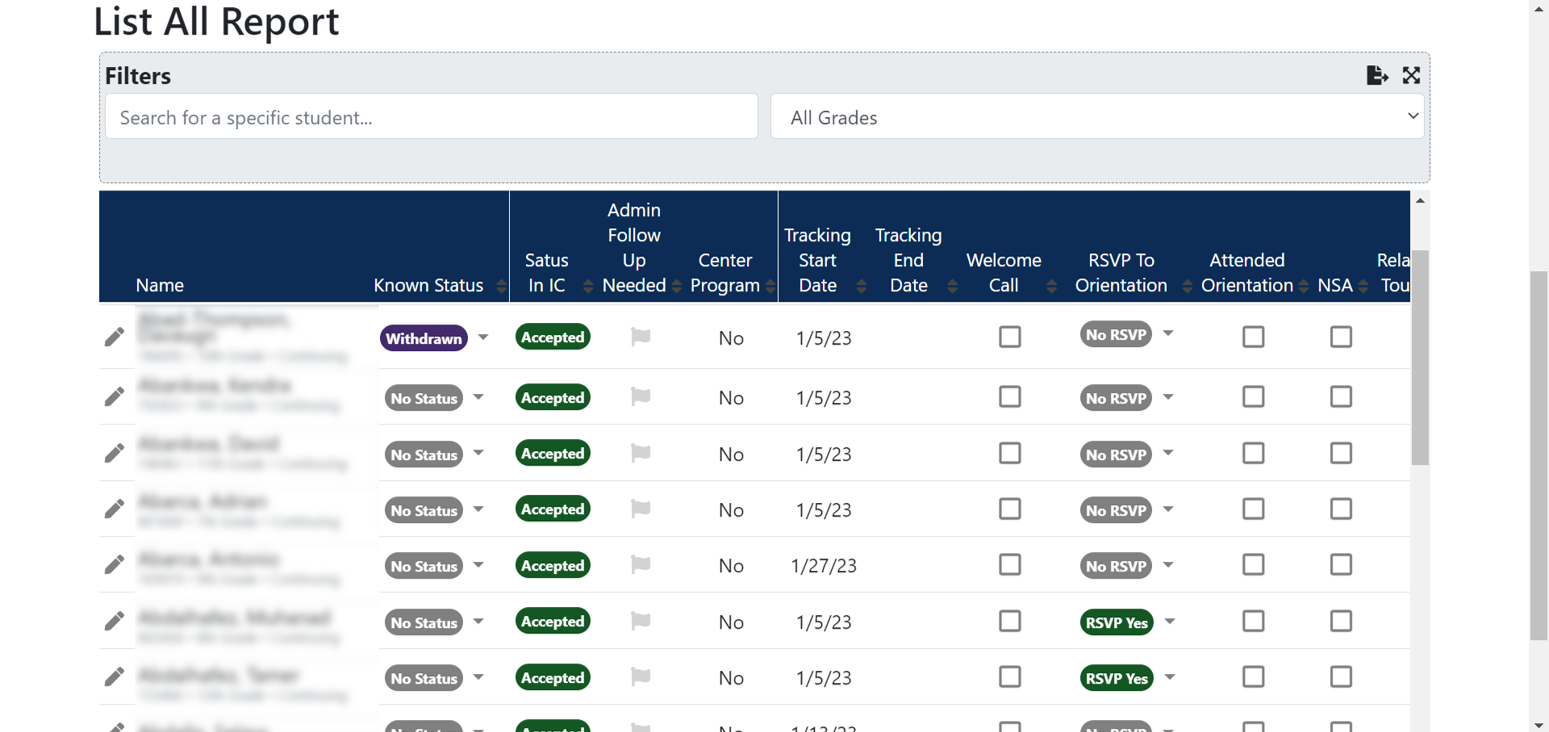Viewport: 1549px width, 732px height.
Task: Sort by Admin Follow Up Needed arrows
Action: coord(676,286)
